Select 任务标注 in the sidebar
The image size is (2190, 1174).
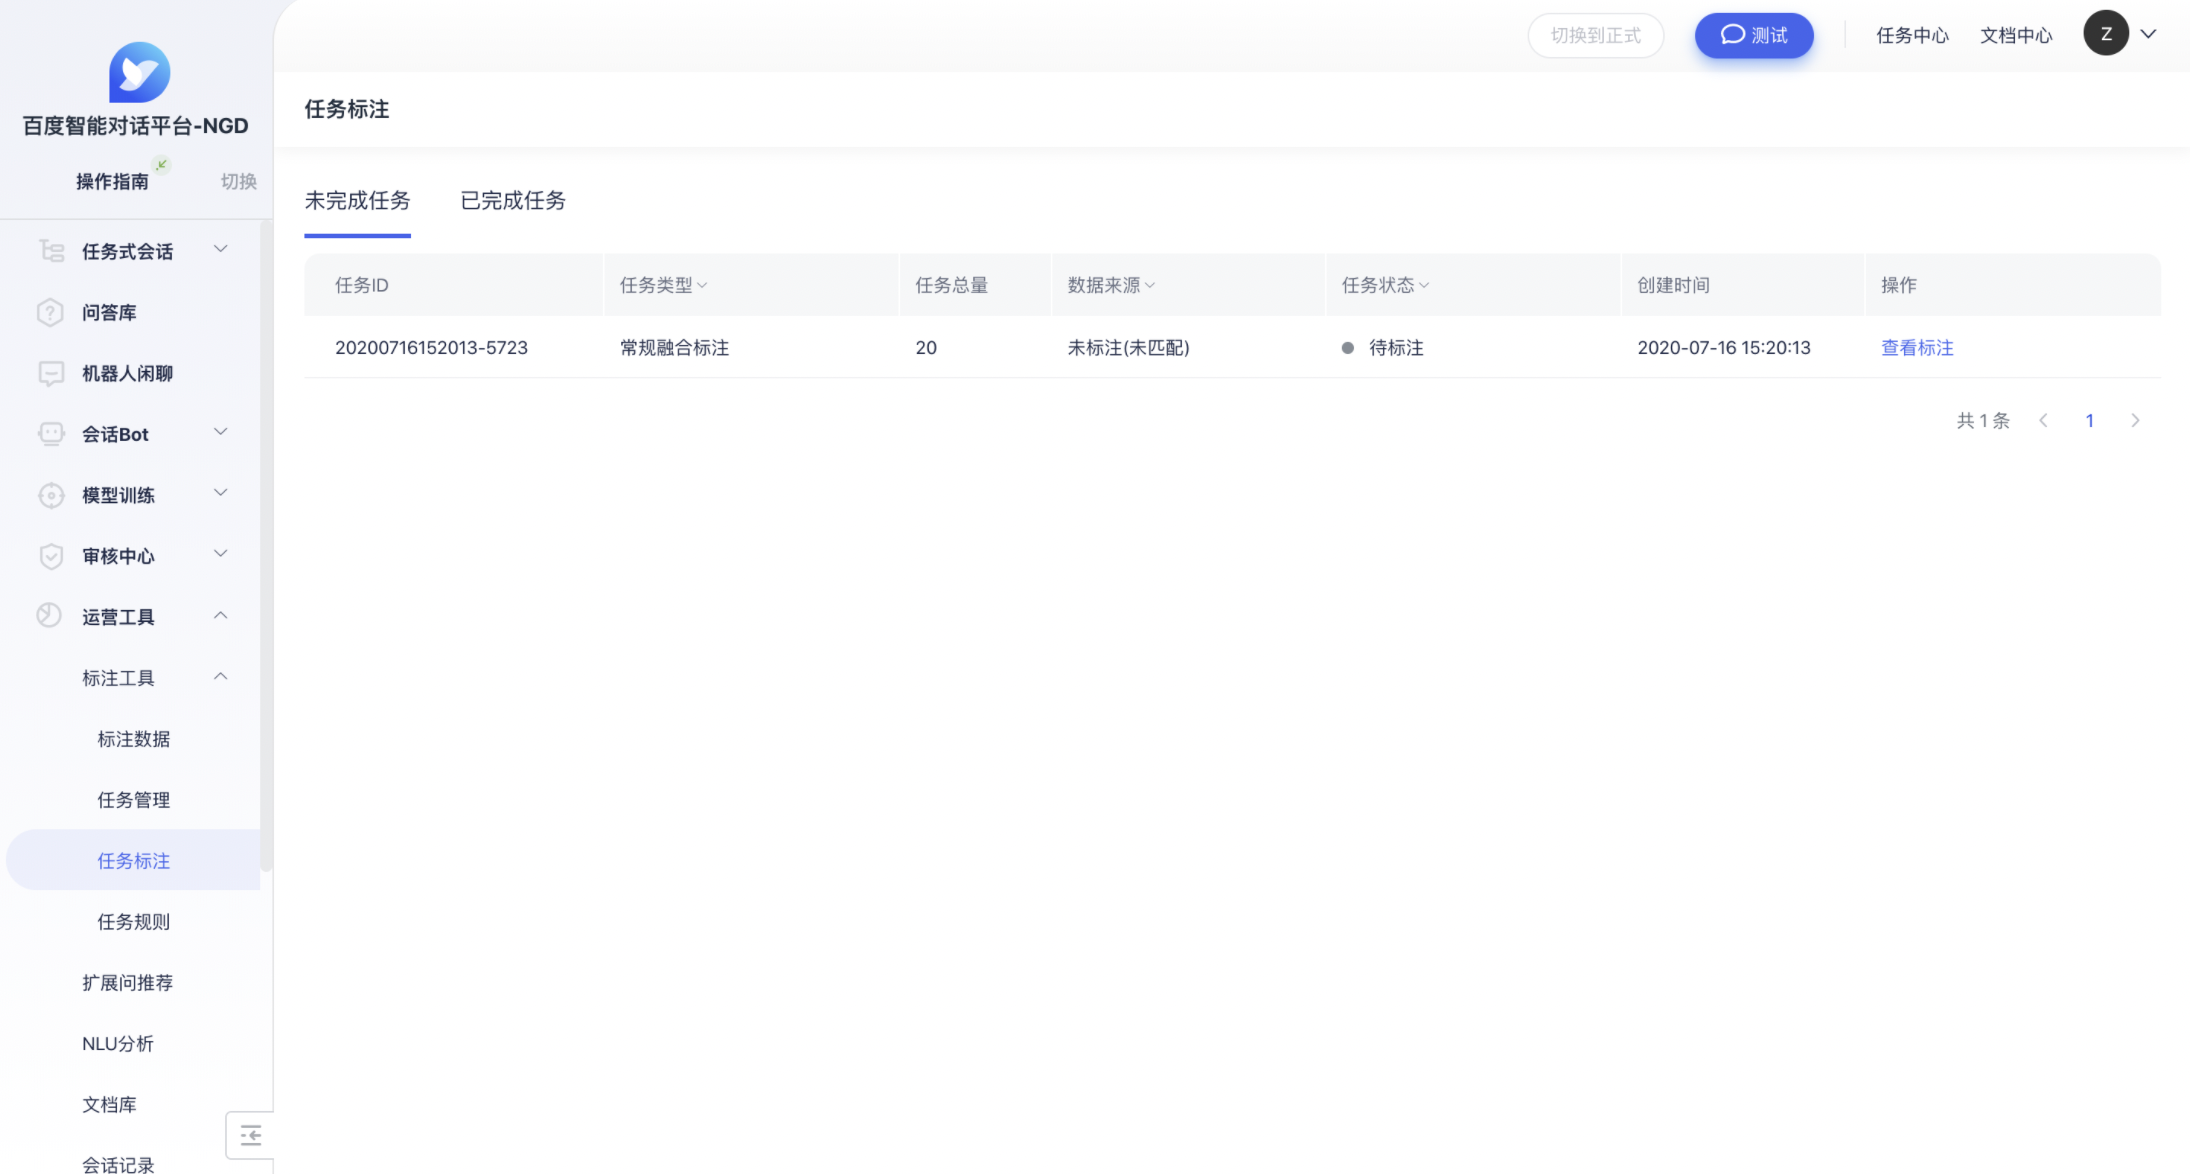click(x=133, y=860)
